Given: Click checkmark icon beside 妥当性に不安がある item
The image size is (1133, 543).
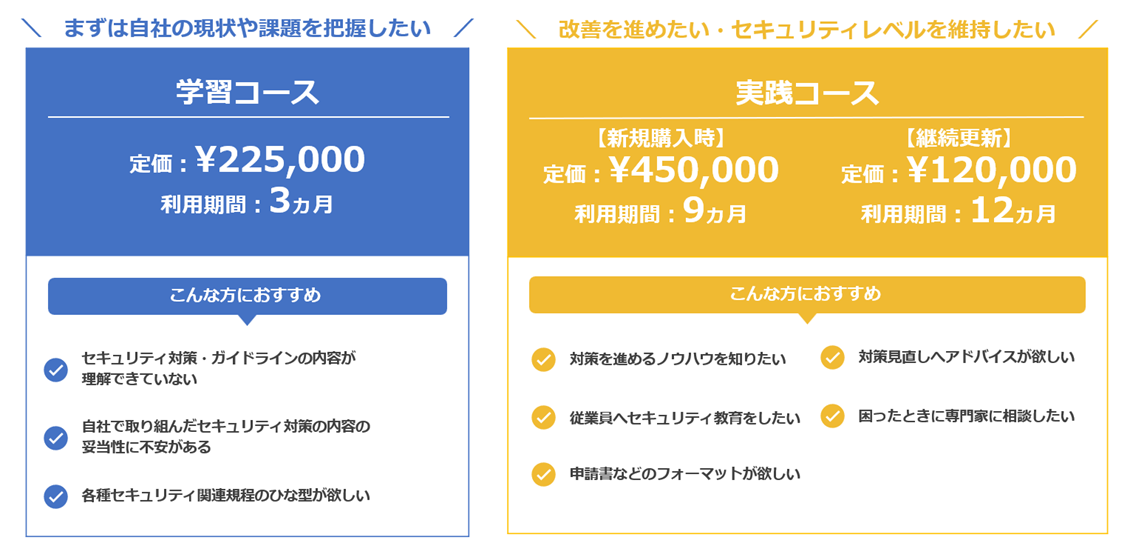Looking at the screenshot, I should [x=56, y=437].
